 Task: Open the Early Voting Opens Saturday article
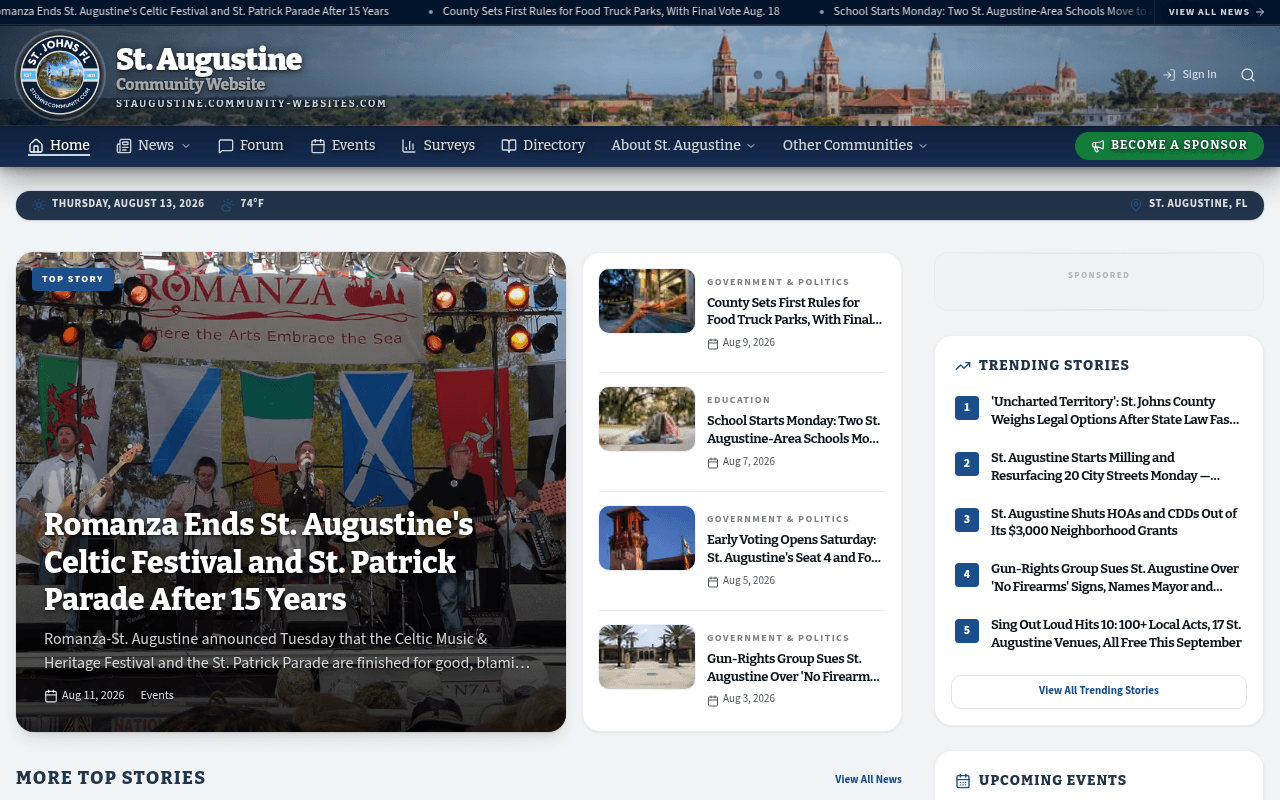795,549
